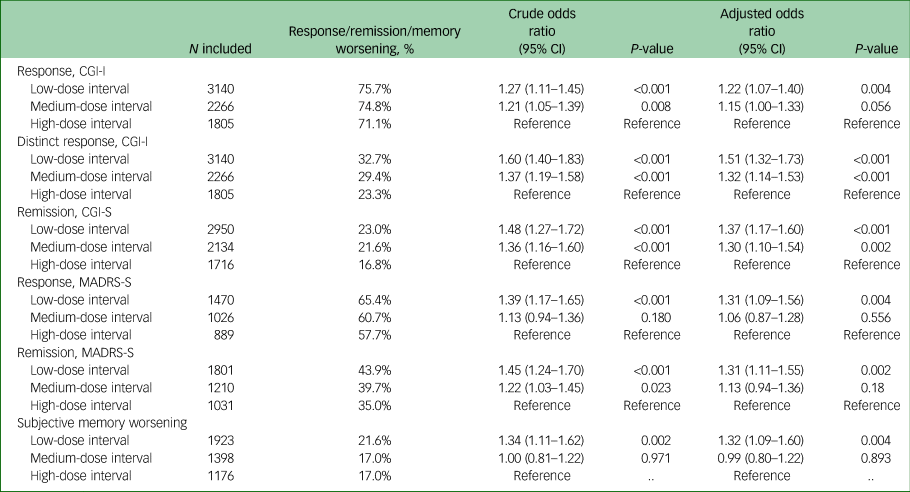Click the 'Response/remission/memory worsening, %' column header

point(374,40)
